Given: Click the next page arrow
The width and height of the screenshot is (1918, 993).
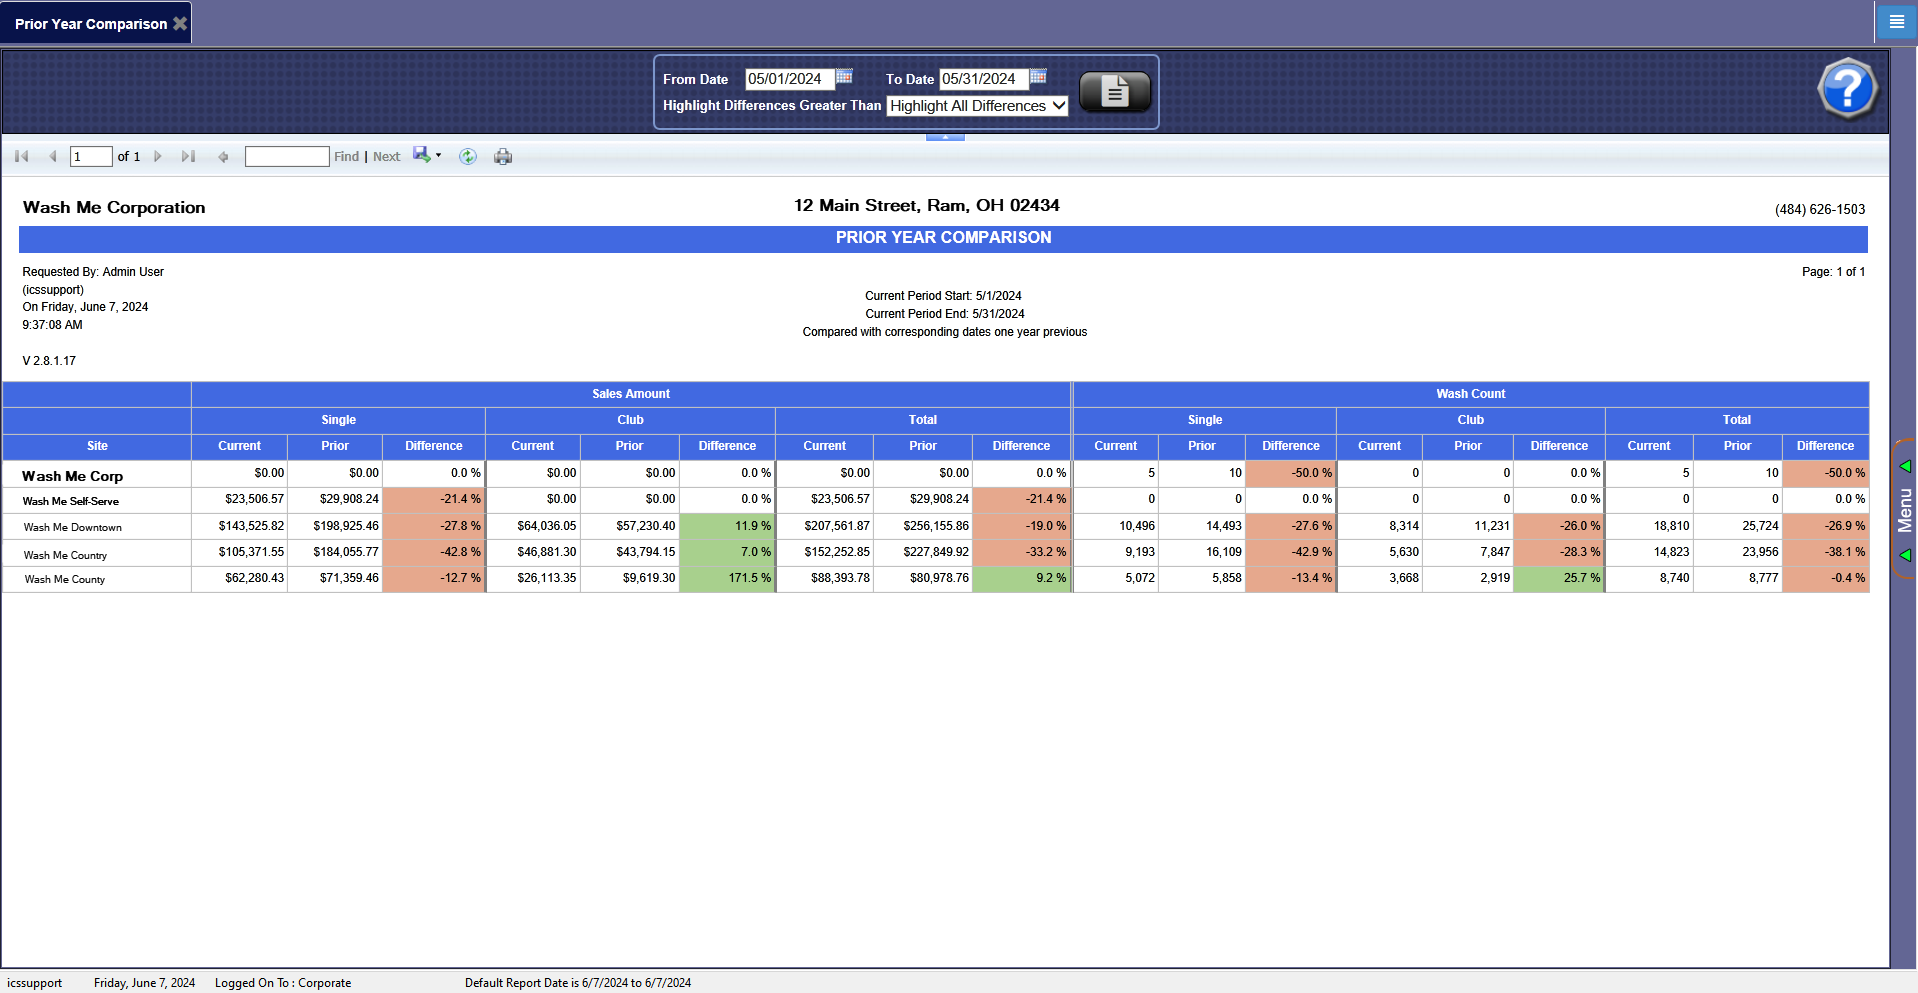Looking at the screenshot, I should 158,156.
